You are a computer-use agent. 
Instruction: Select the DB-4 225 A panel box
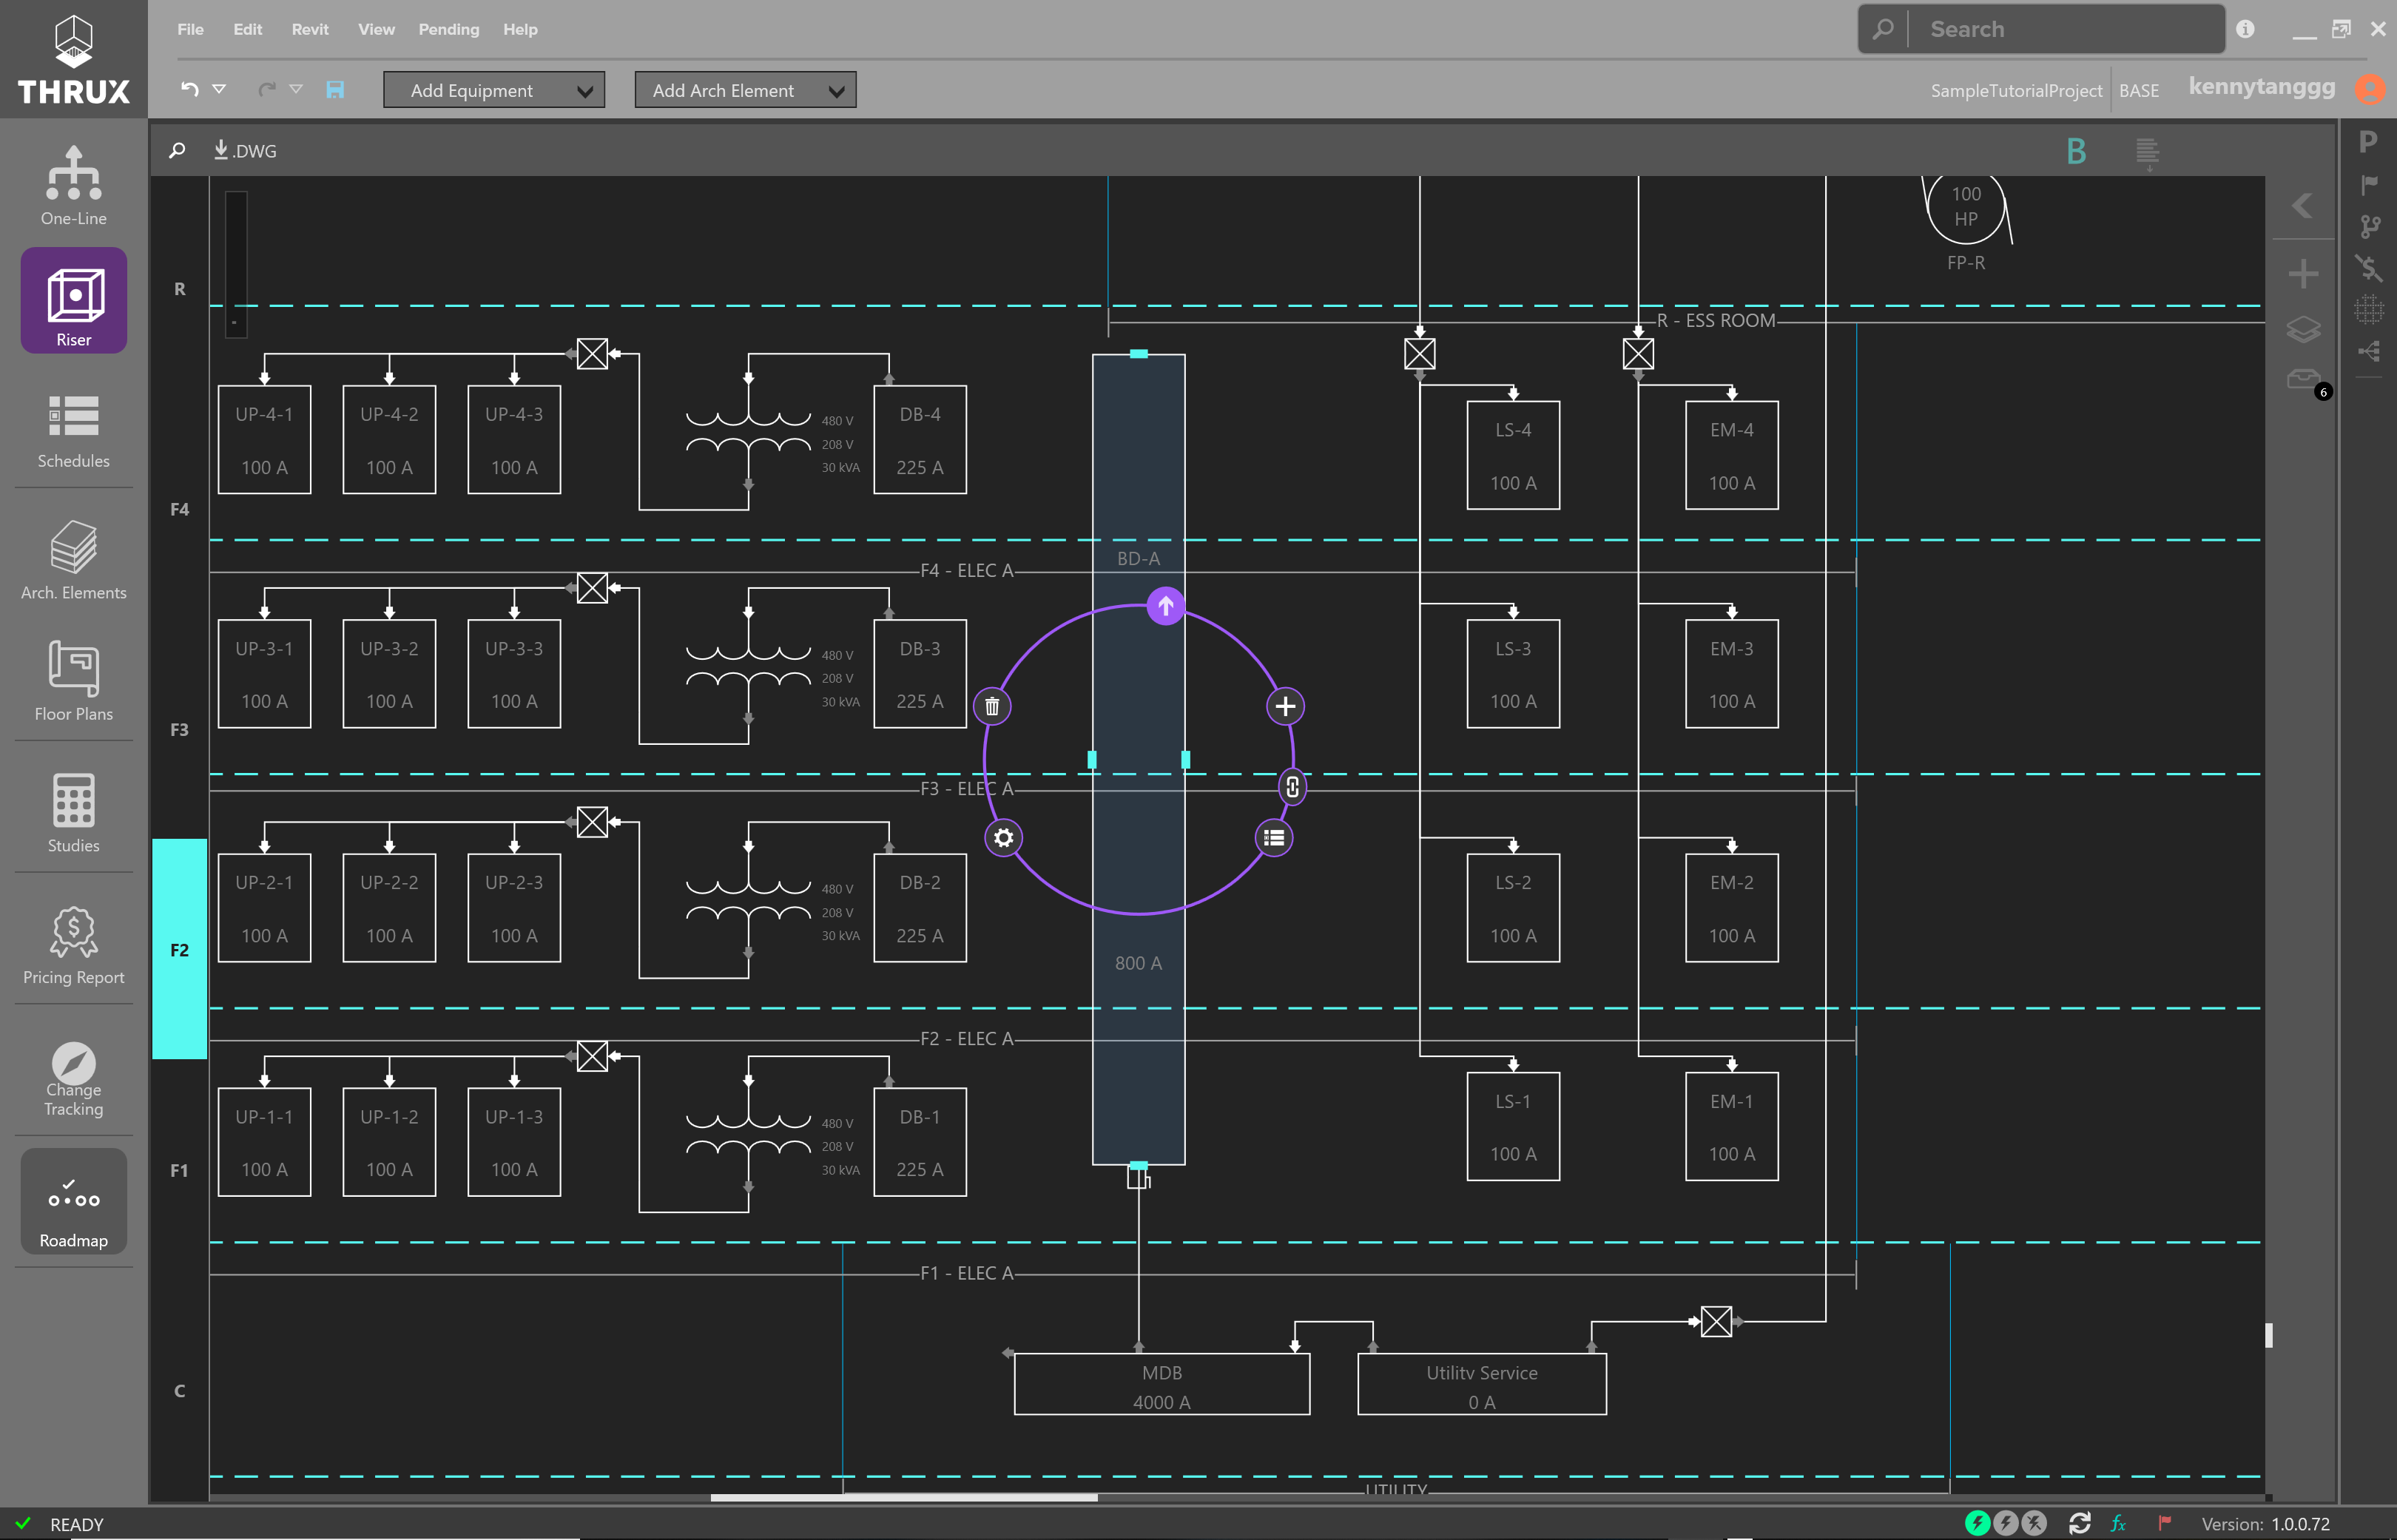pos(920,440)
